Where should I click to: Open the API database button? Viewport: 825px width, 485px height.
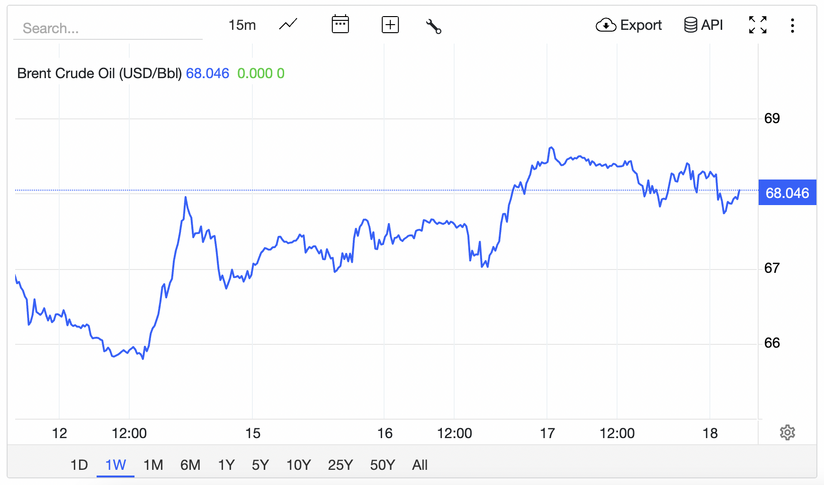point(703,25)
